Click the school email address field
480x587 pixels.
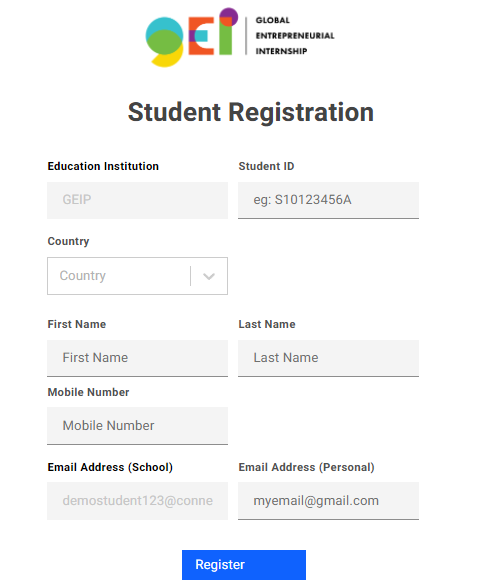pyautogui.click(x=137, y=501)
